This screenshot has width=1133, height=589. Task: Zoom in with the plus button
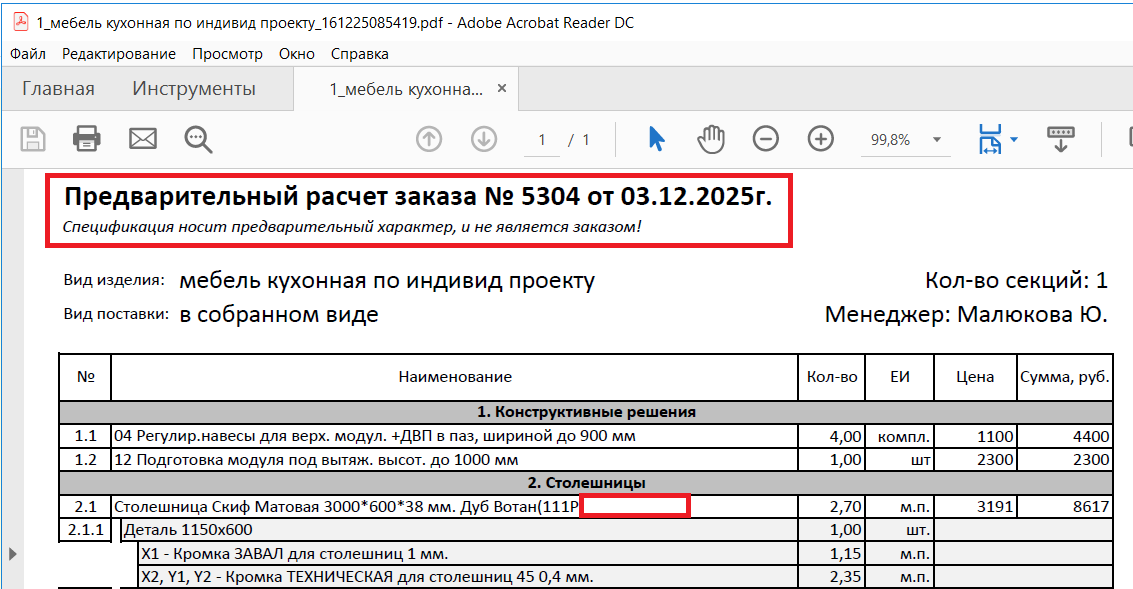pos(821,139)
